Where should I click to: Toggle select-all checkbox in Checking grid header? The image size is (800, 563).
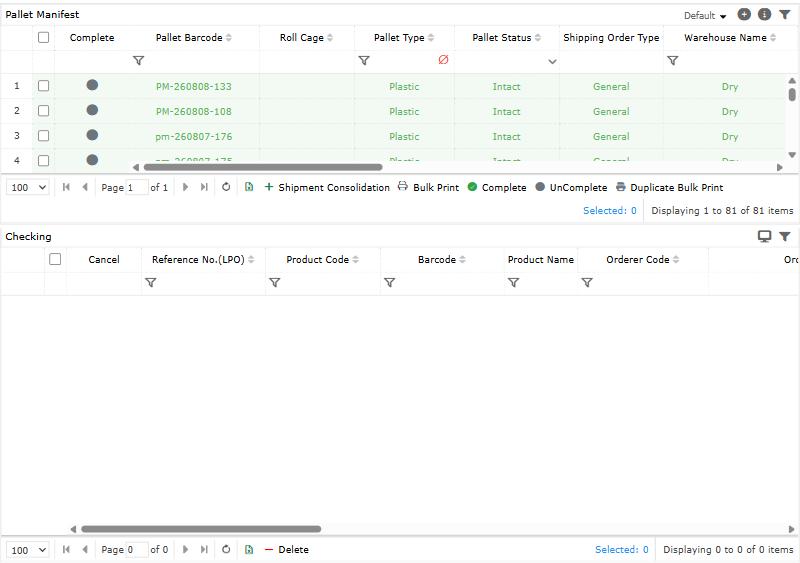coord(55,259)
